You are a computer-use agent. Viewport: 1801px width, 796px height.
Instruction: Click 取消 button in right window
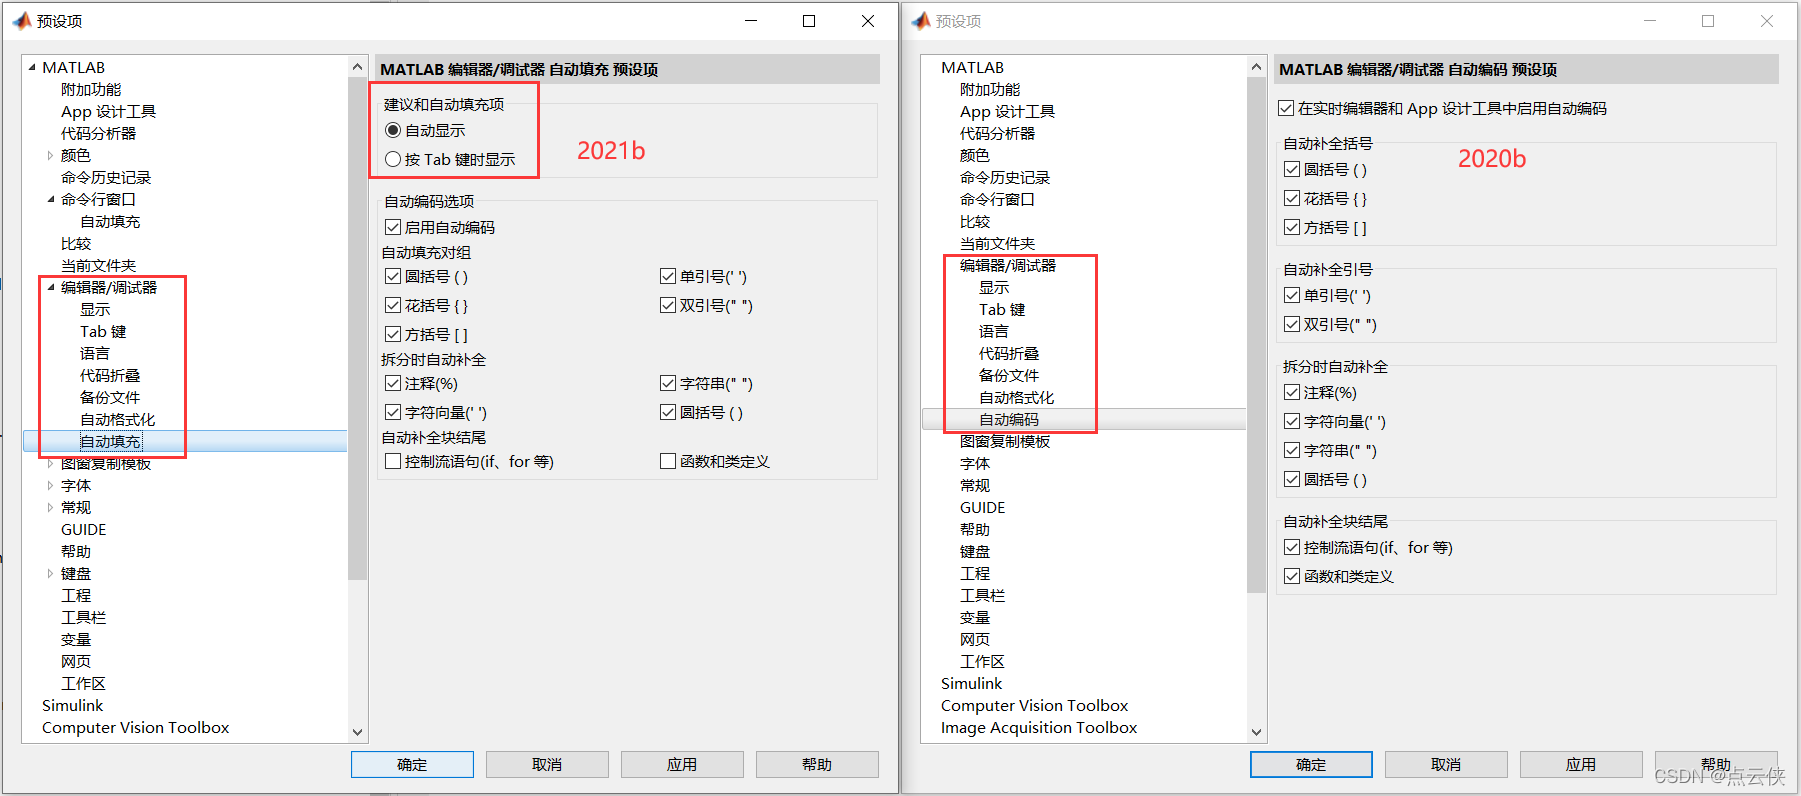click(1446, 765)
